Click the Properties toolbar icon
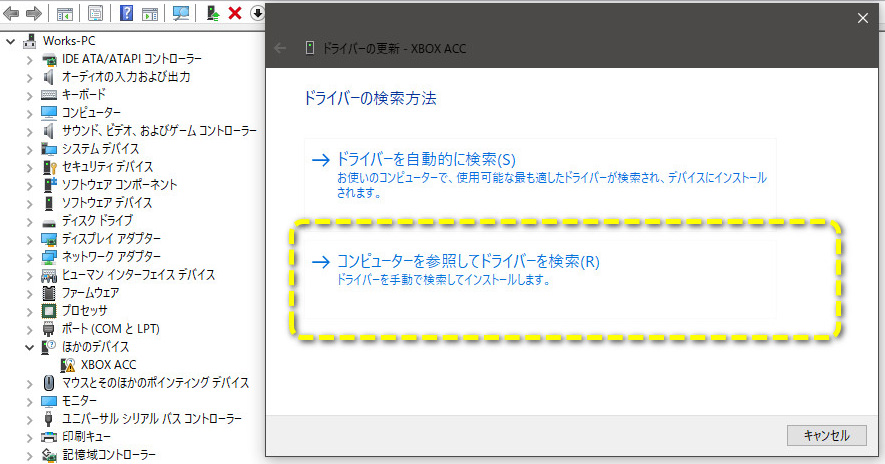 [x=95, y=13]
